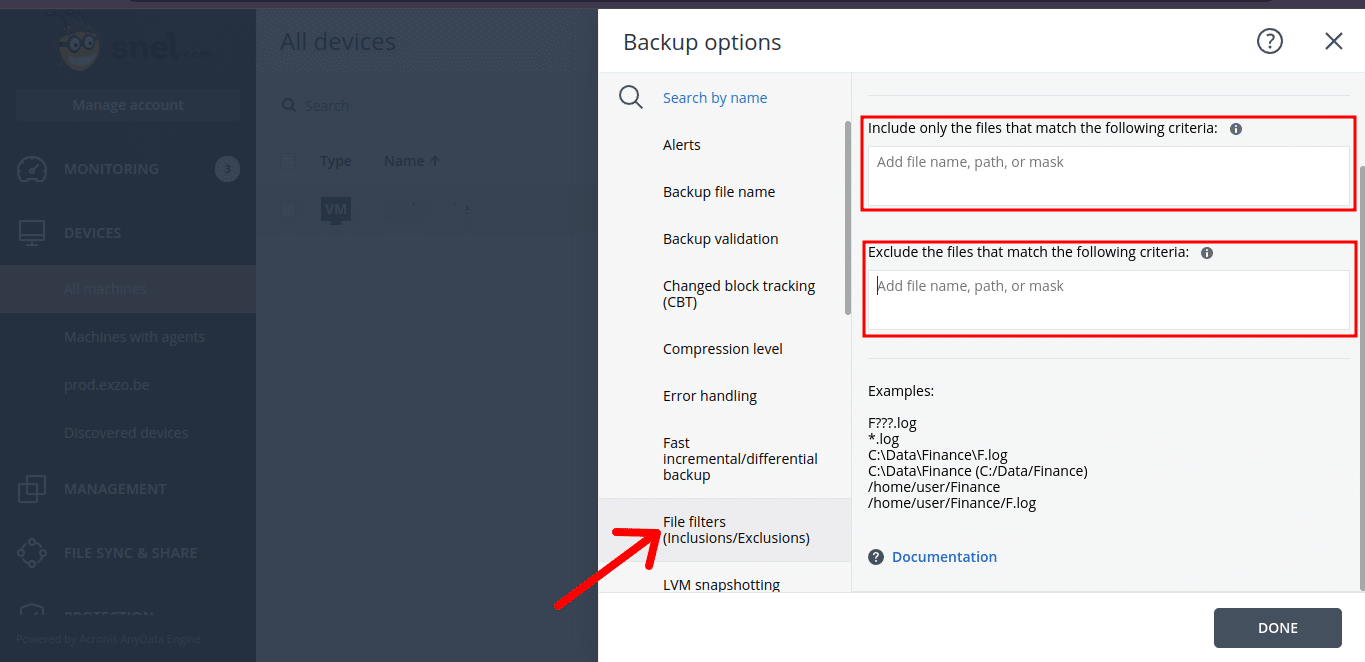The width and height of the screenshot is (1365, 662).
Task: Close the Backup options panel
Action: tap(1333, 41)
